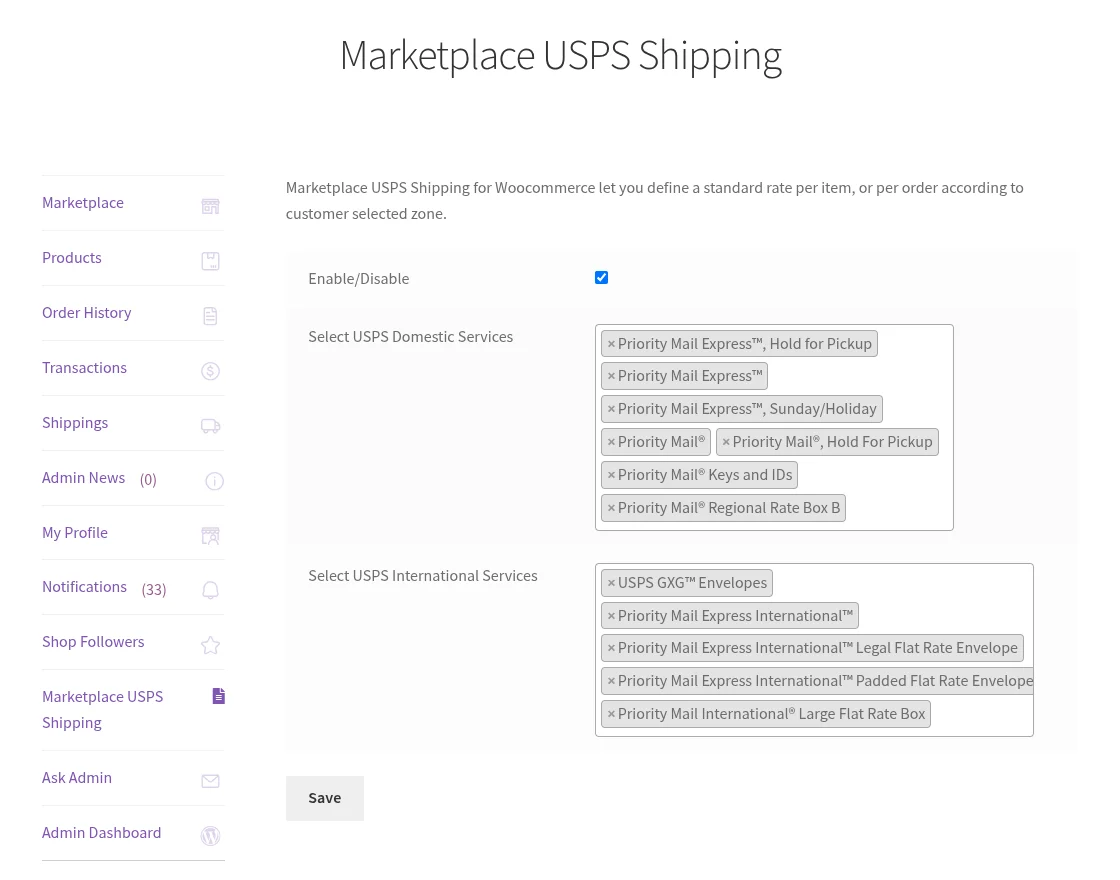Image resolution: width=1120 pixels, height=880 pixels.
Task: Uncheck the Enable/Disable shipping checkbox
Action: pyautogui.click(x=601, y=277)
